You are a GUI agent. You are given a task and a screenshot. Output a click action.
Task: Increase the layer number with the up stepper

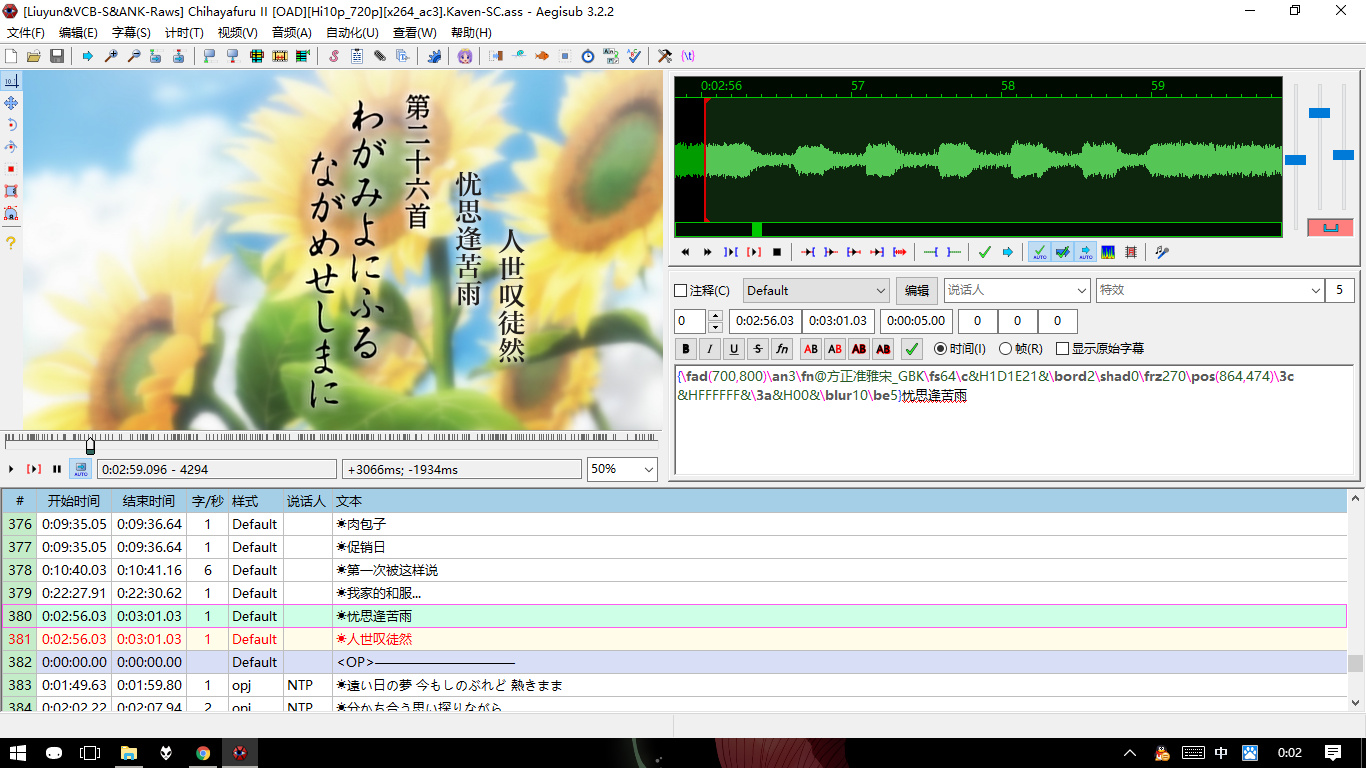[715, 316]
